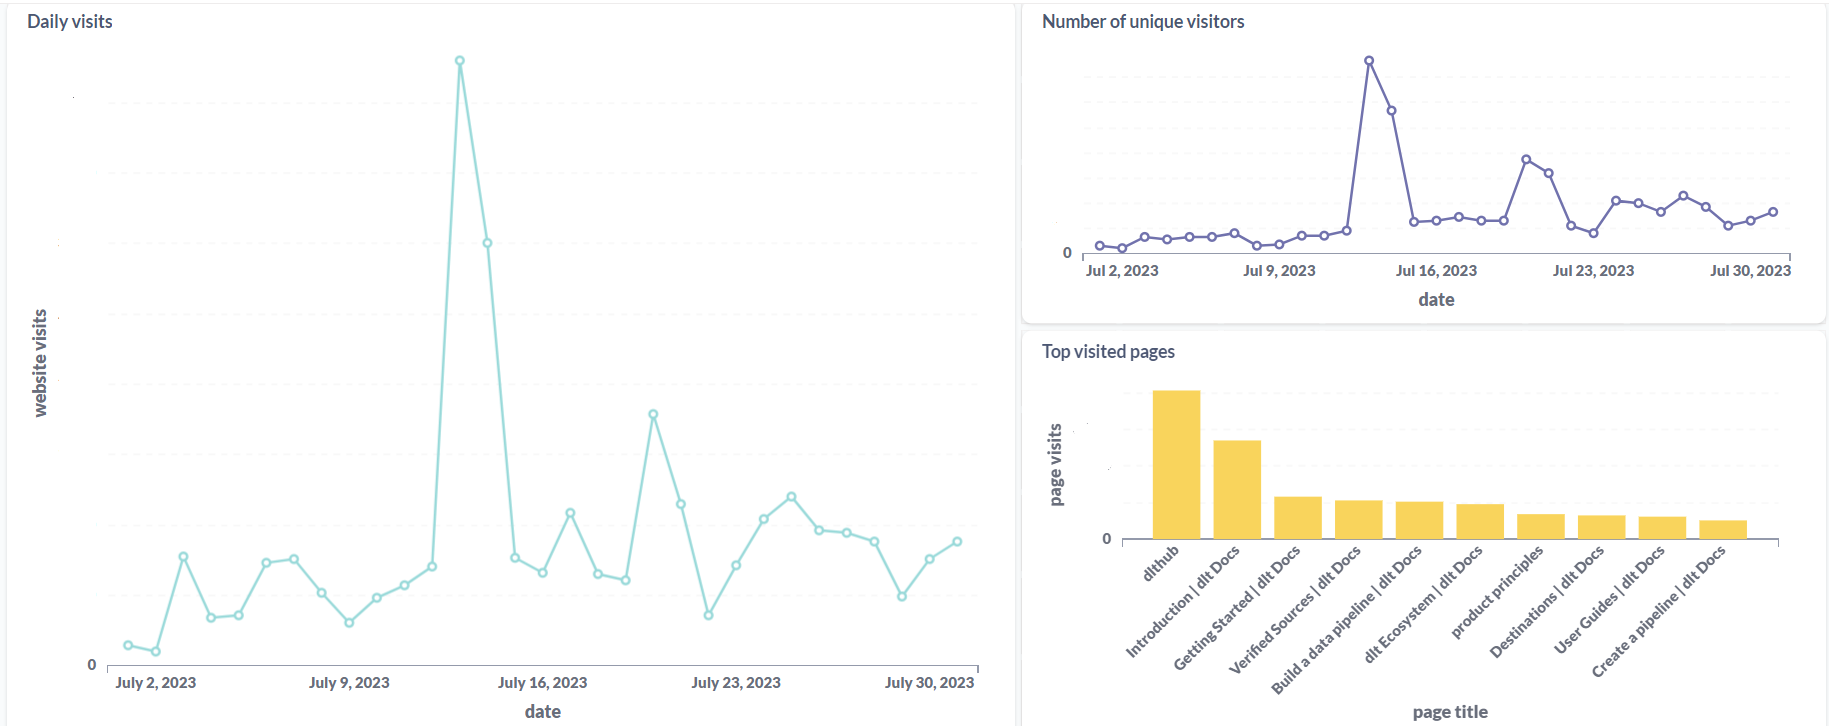This screenshot has height=726, width=1829.
Task: Click the "Top visited pages" card title
Action: [1108, 351]
